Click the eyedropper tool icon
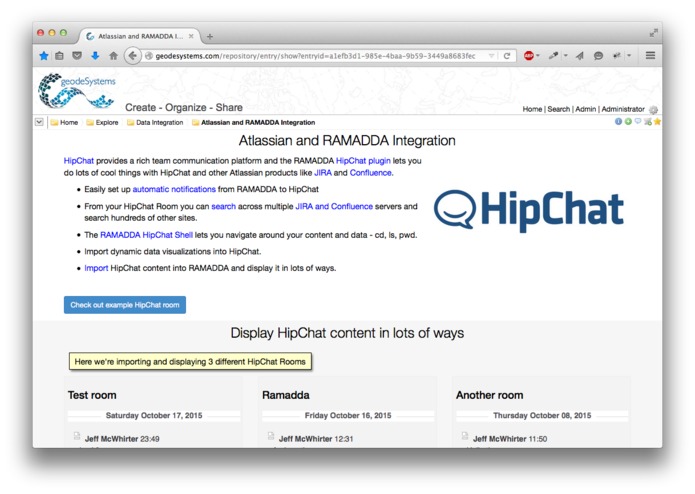695x494 pixels. (553, 56)
